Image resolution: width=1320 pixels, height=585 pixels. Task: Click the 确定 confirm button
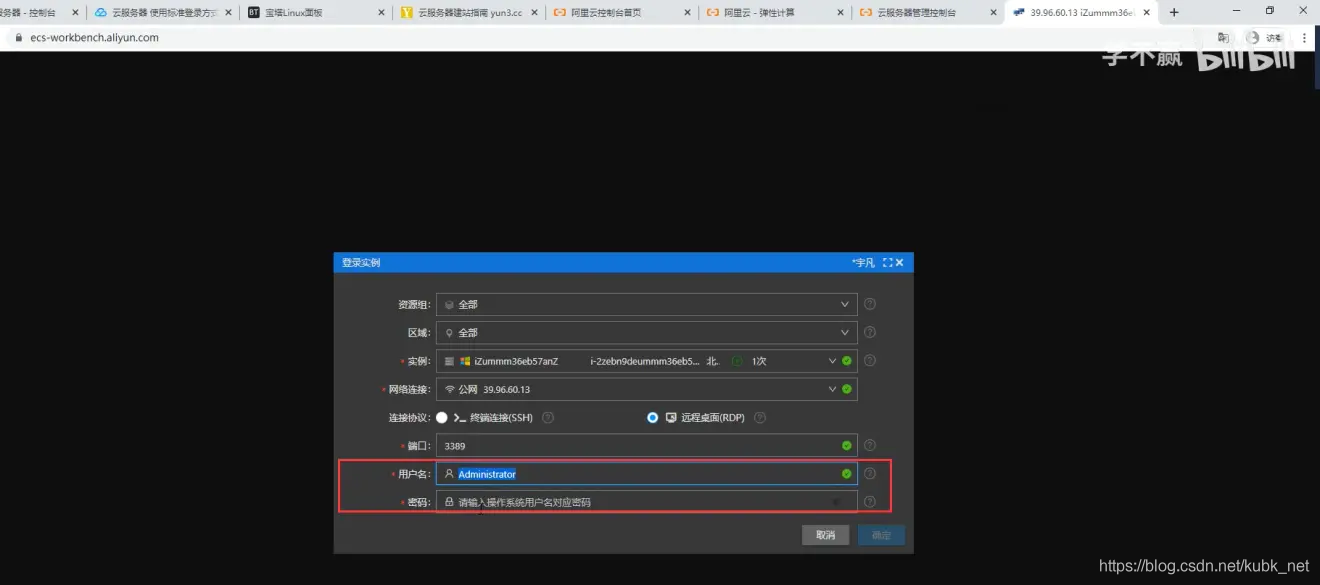[x=881, y=535]
